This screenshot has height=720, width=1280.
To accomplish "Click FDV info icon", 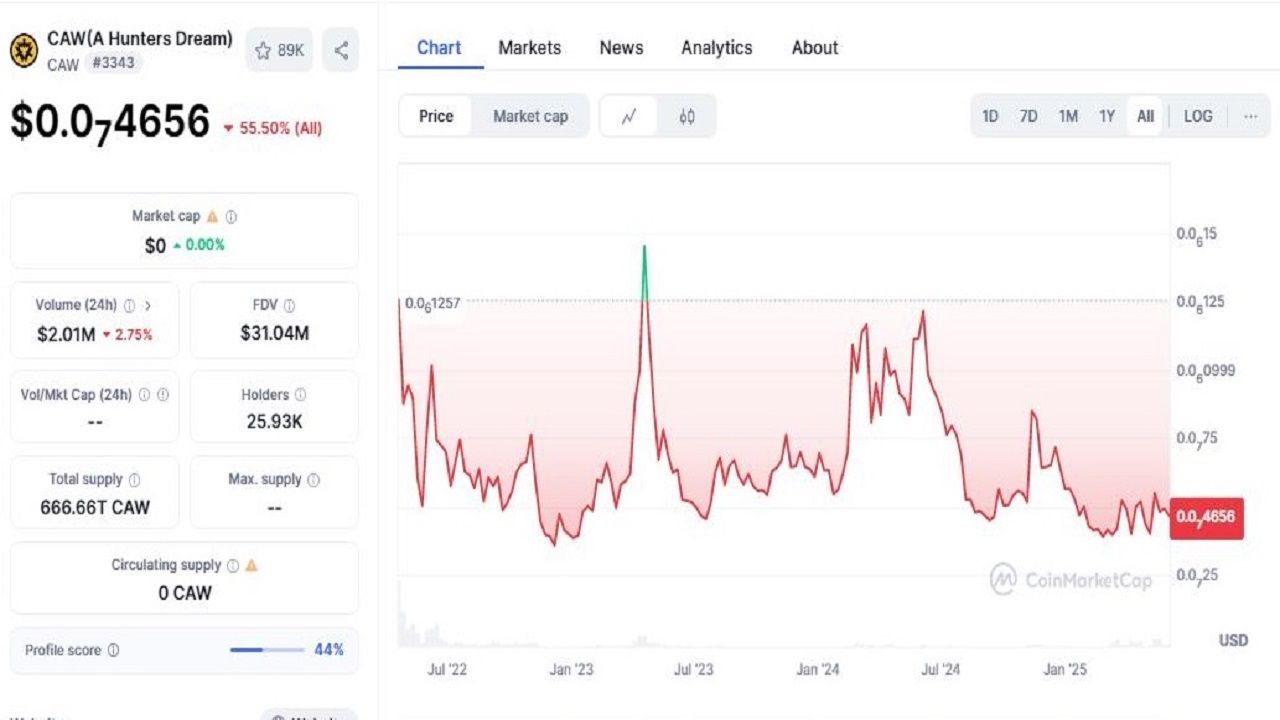I will coord(289,306).
